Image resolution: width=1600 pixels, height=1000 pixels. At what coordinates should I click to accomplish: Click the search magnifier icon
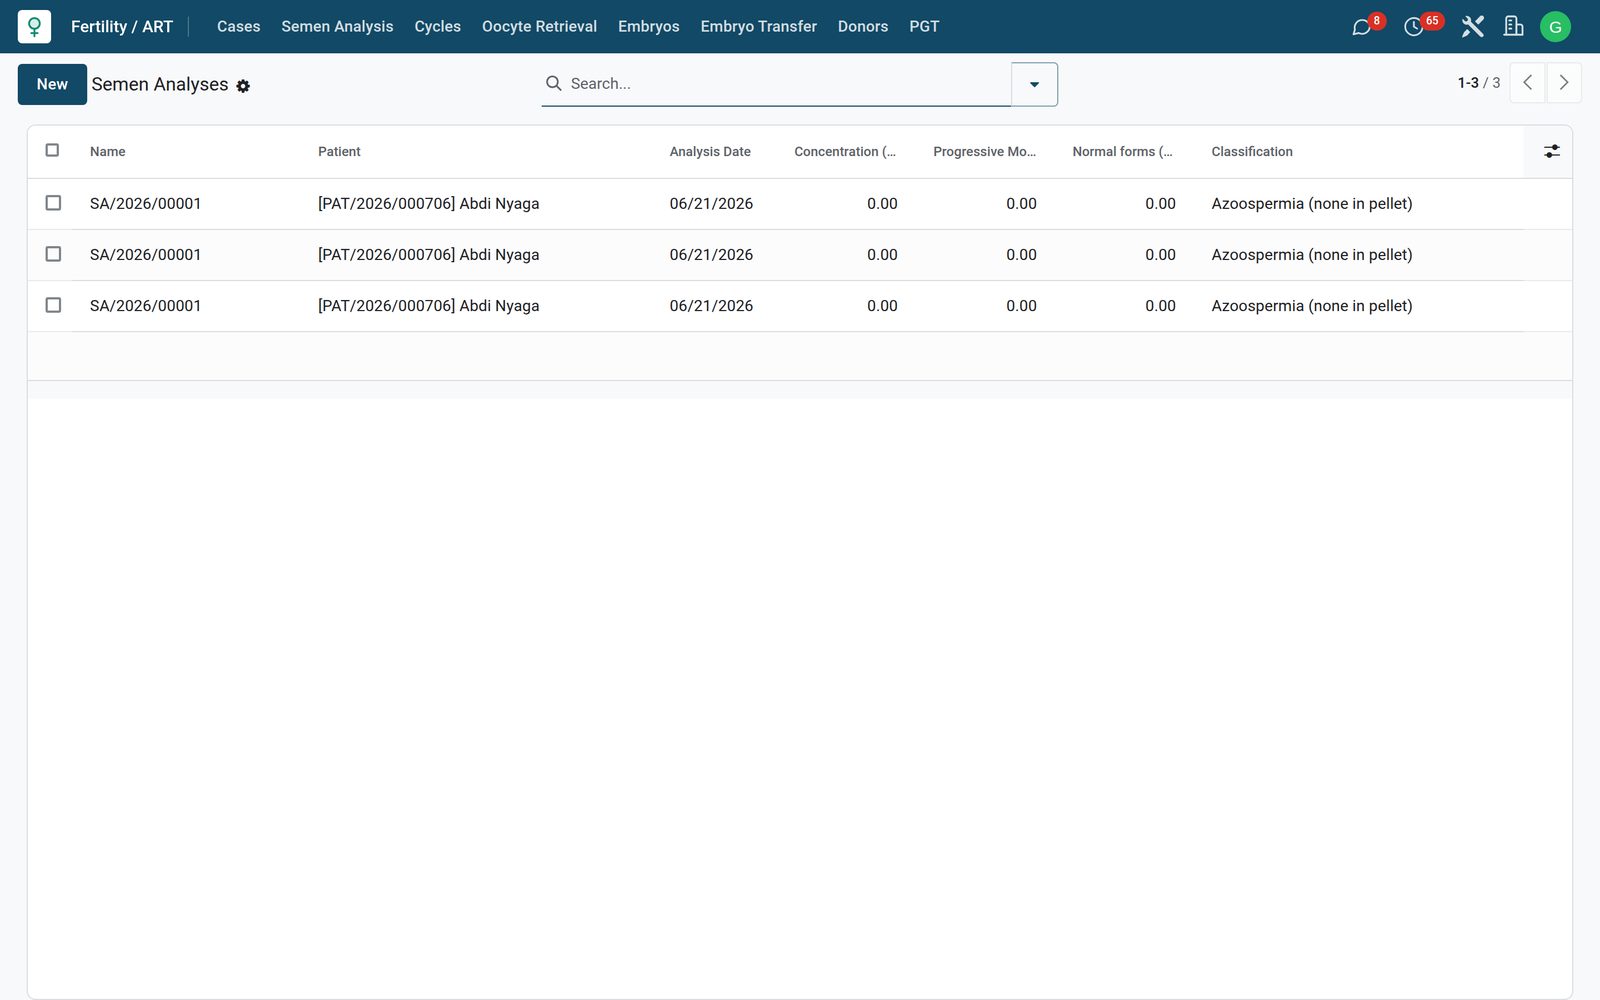click(553, 83)
